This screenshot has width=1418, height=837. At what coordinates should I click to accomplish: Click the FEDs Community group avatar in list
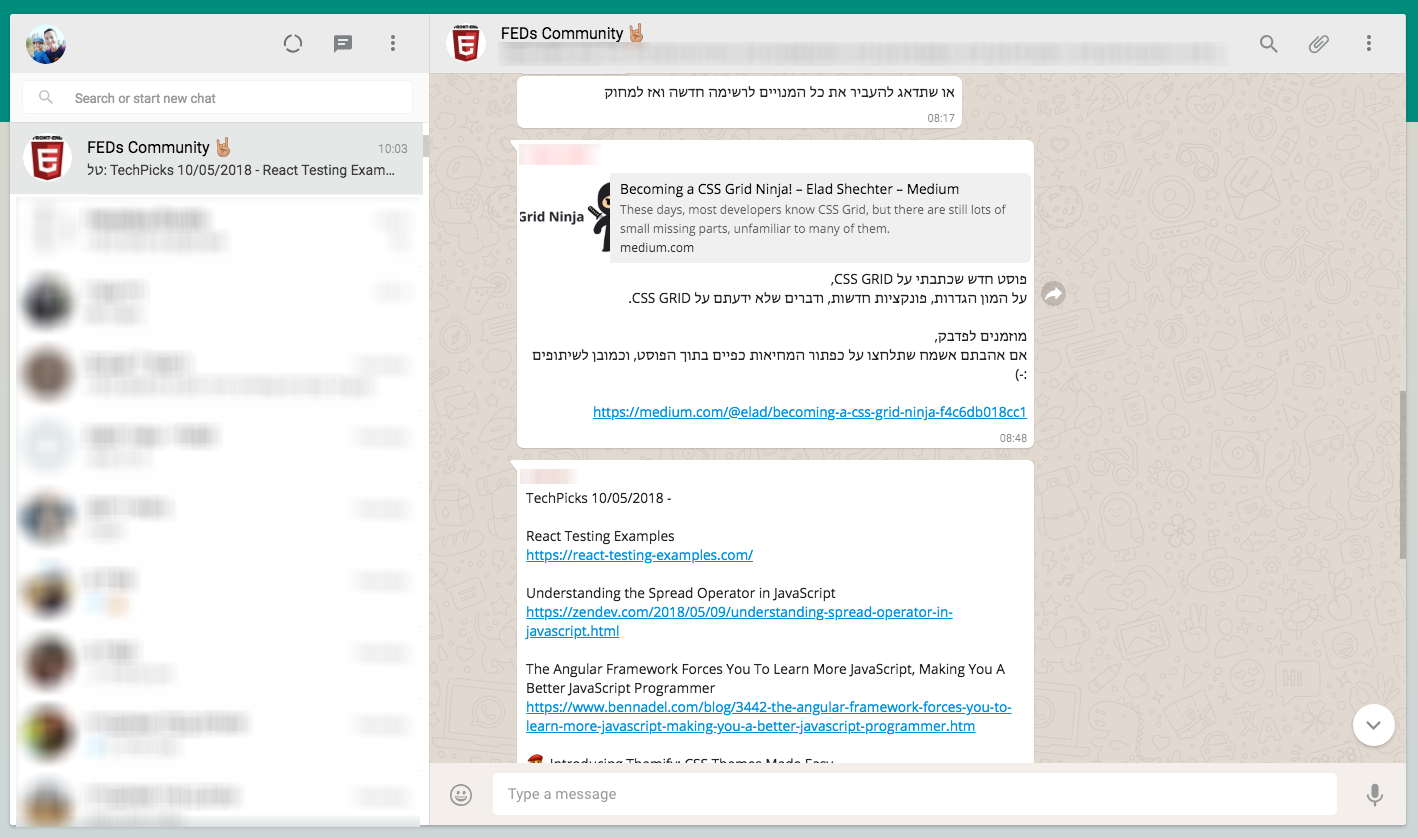(48, 159)
